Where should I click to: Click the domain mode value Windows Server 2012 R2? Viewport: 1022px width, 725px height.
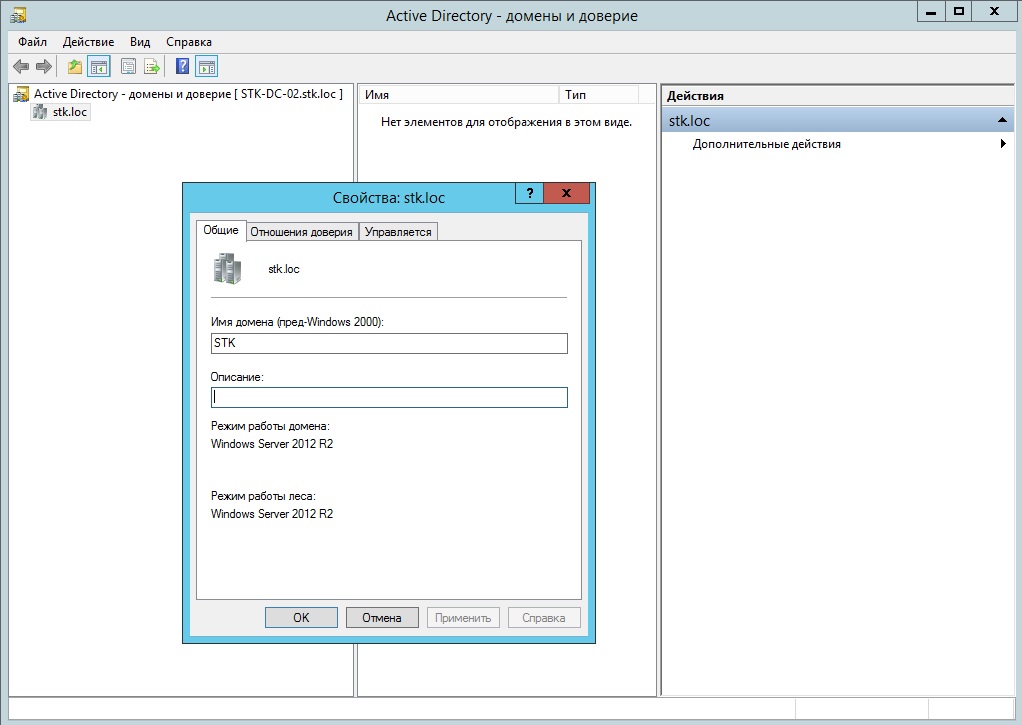pos(272,444)
